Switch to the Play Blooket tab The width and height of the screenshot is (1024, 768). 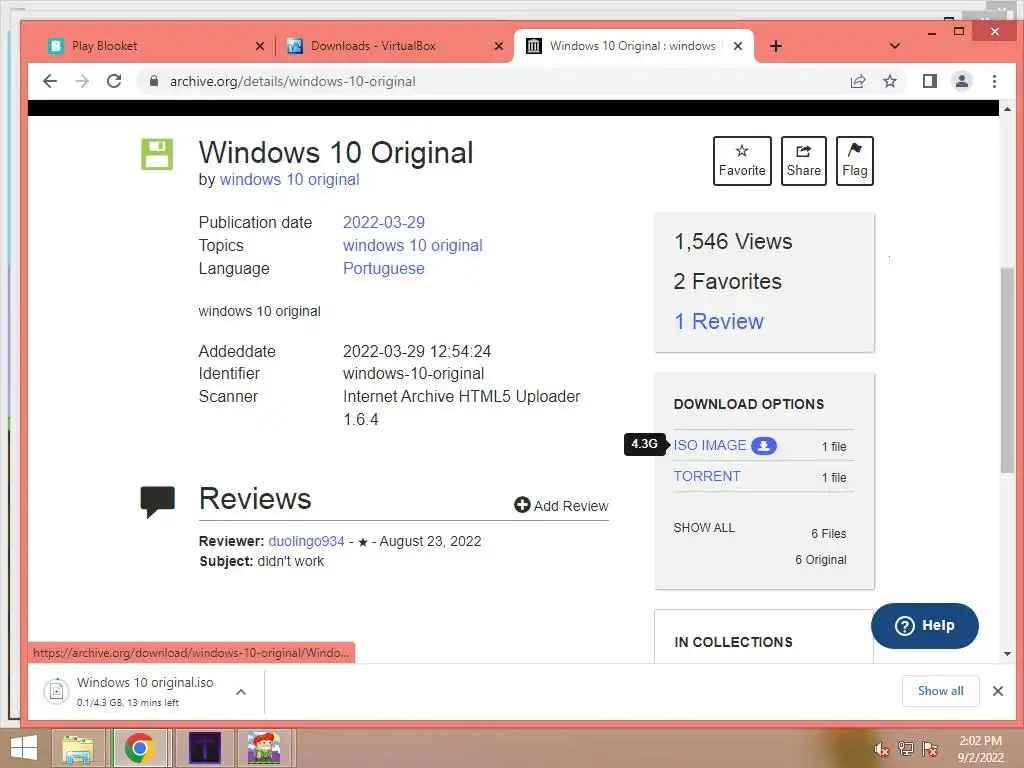[150, 46]
